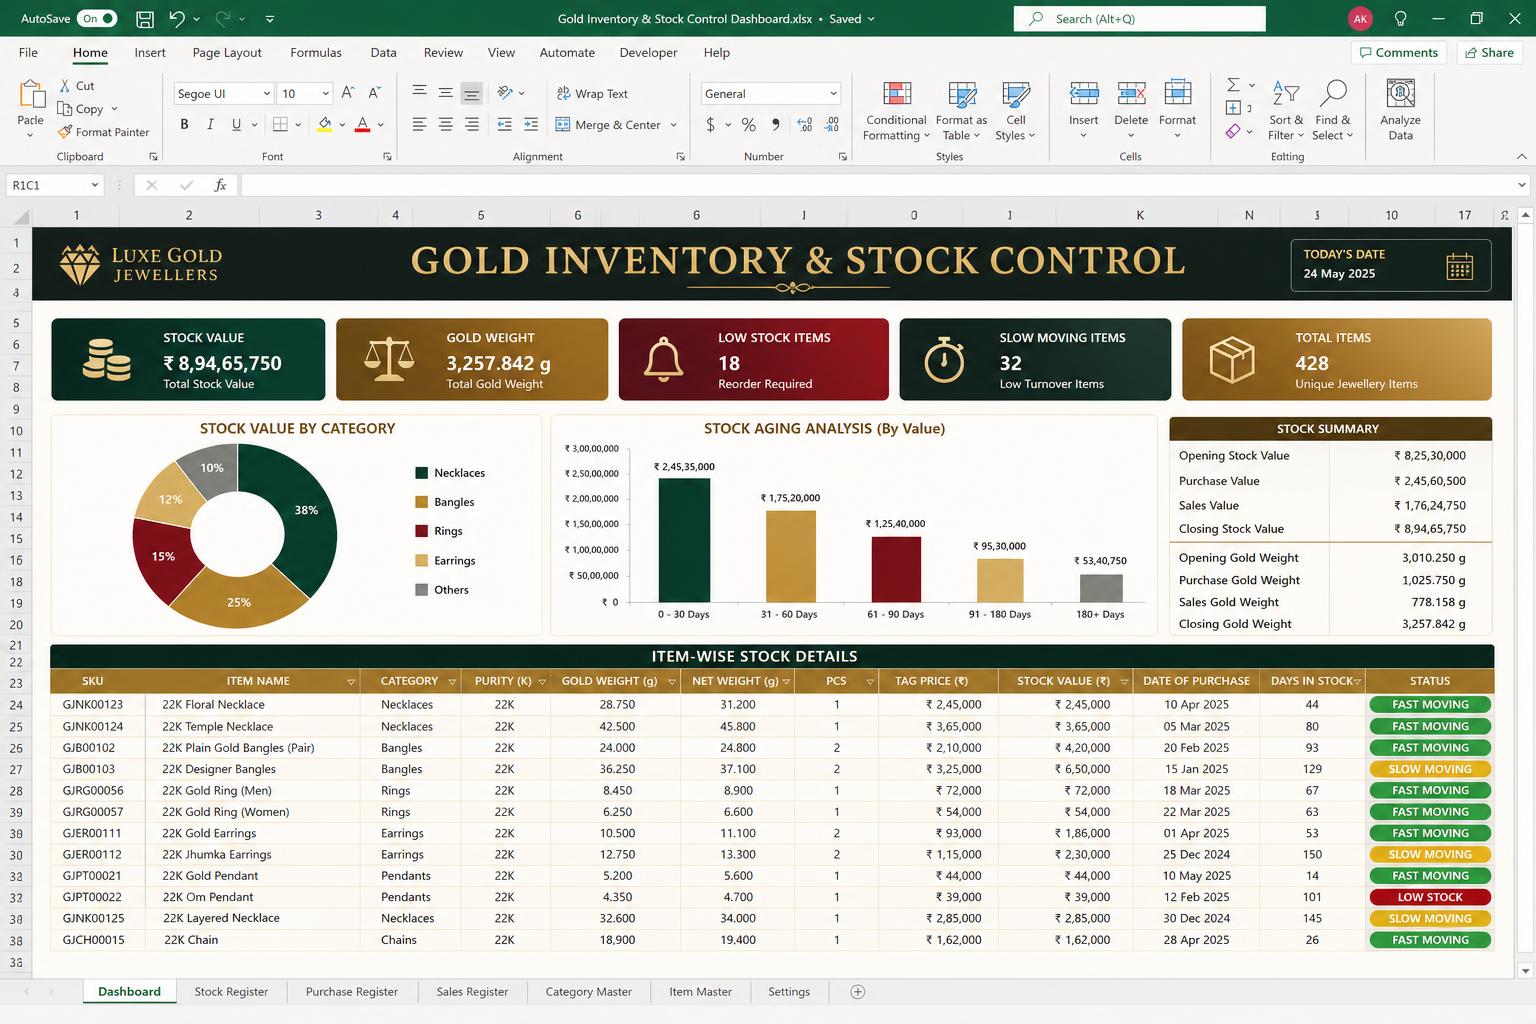Click the Wrap Text icon
This screenshot has width=1536, height=1024.
coord(564,93)
